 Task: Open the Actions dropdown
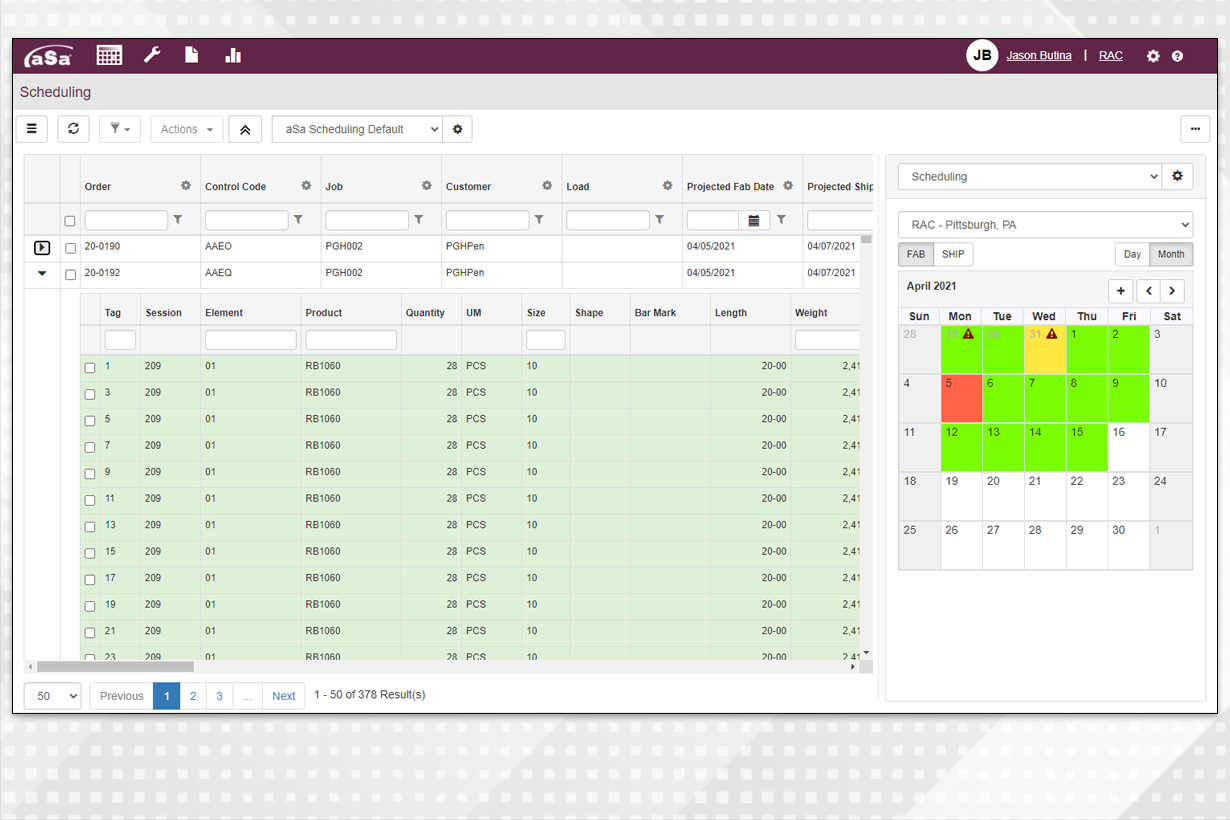coord(186,128)
